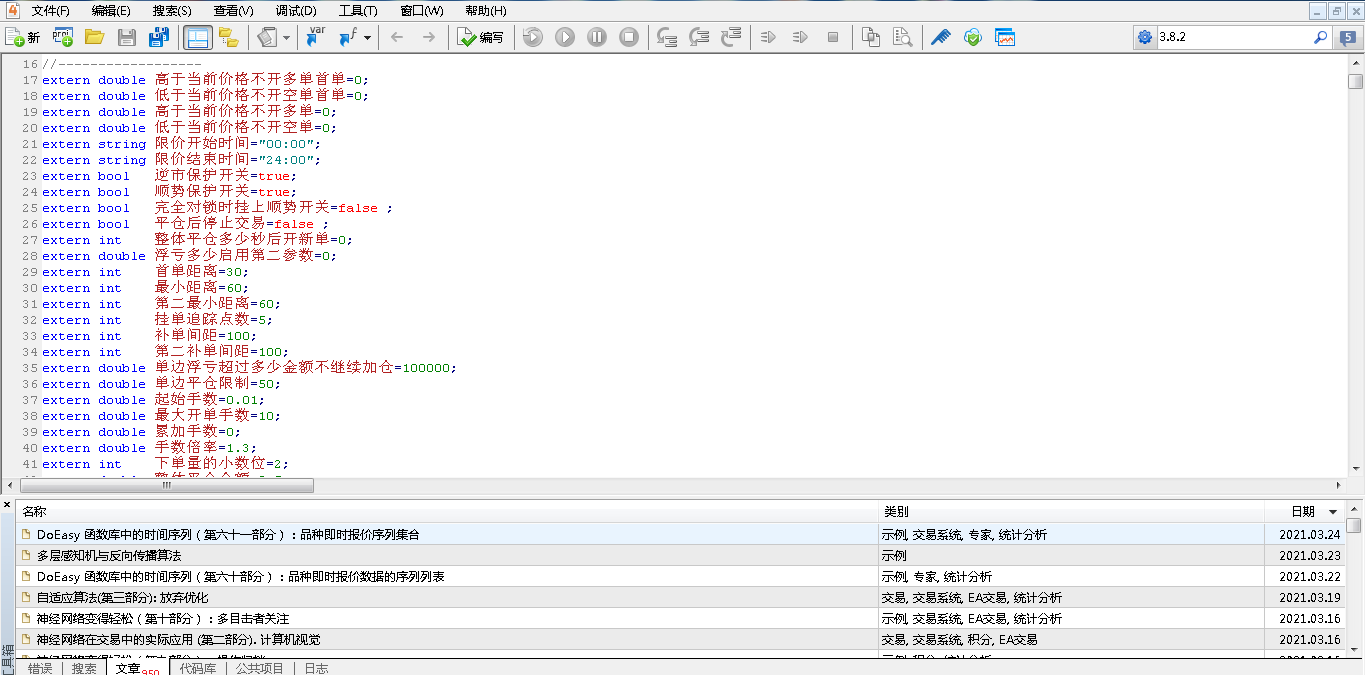Sort articles by the 名称 column header

(447, 511)
